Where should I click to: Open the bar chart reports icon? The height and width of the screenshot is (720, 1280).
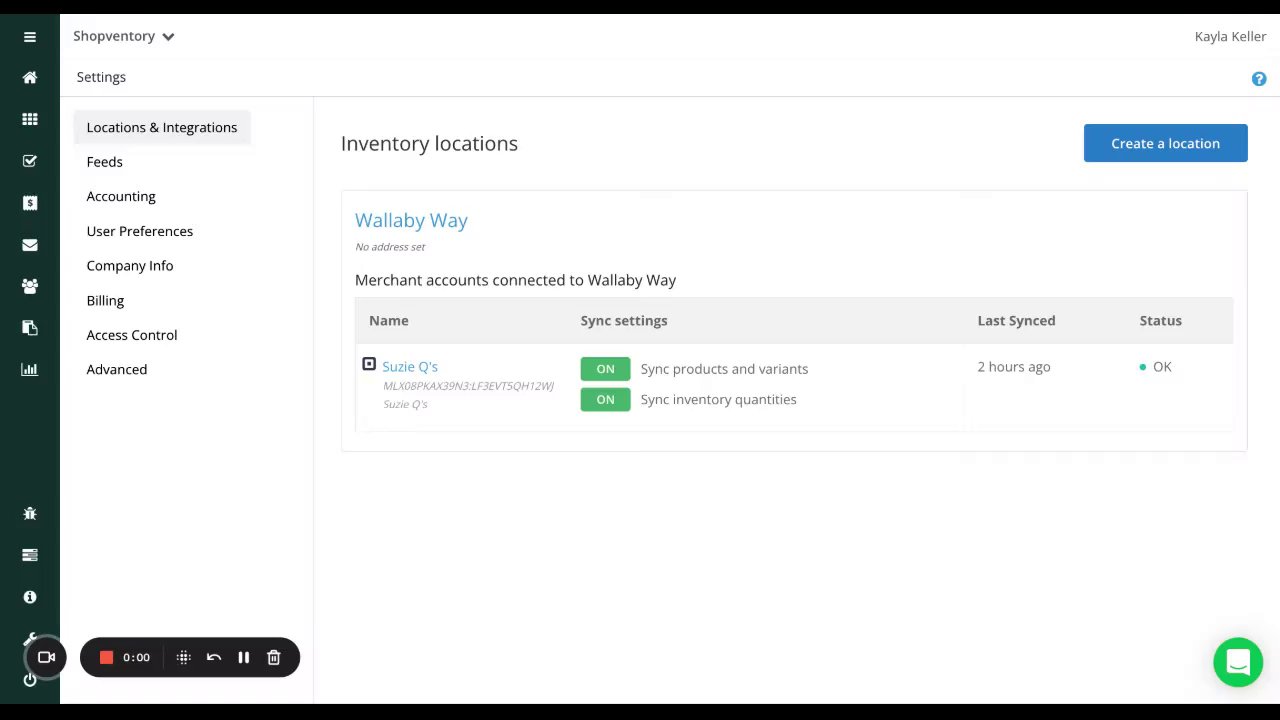30,369
